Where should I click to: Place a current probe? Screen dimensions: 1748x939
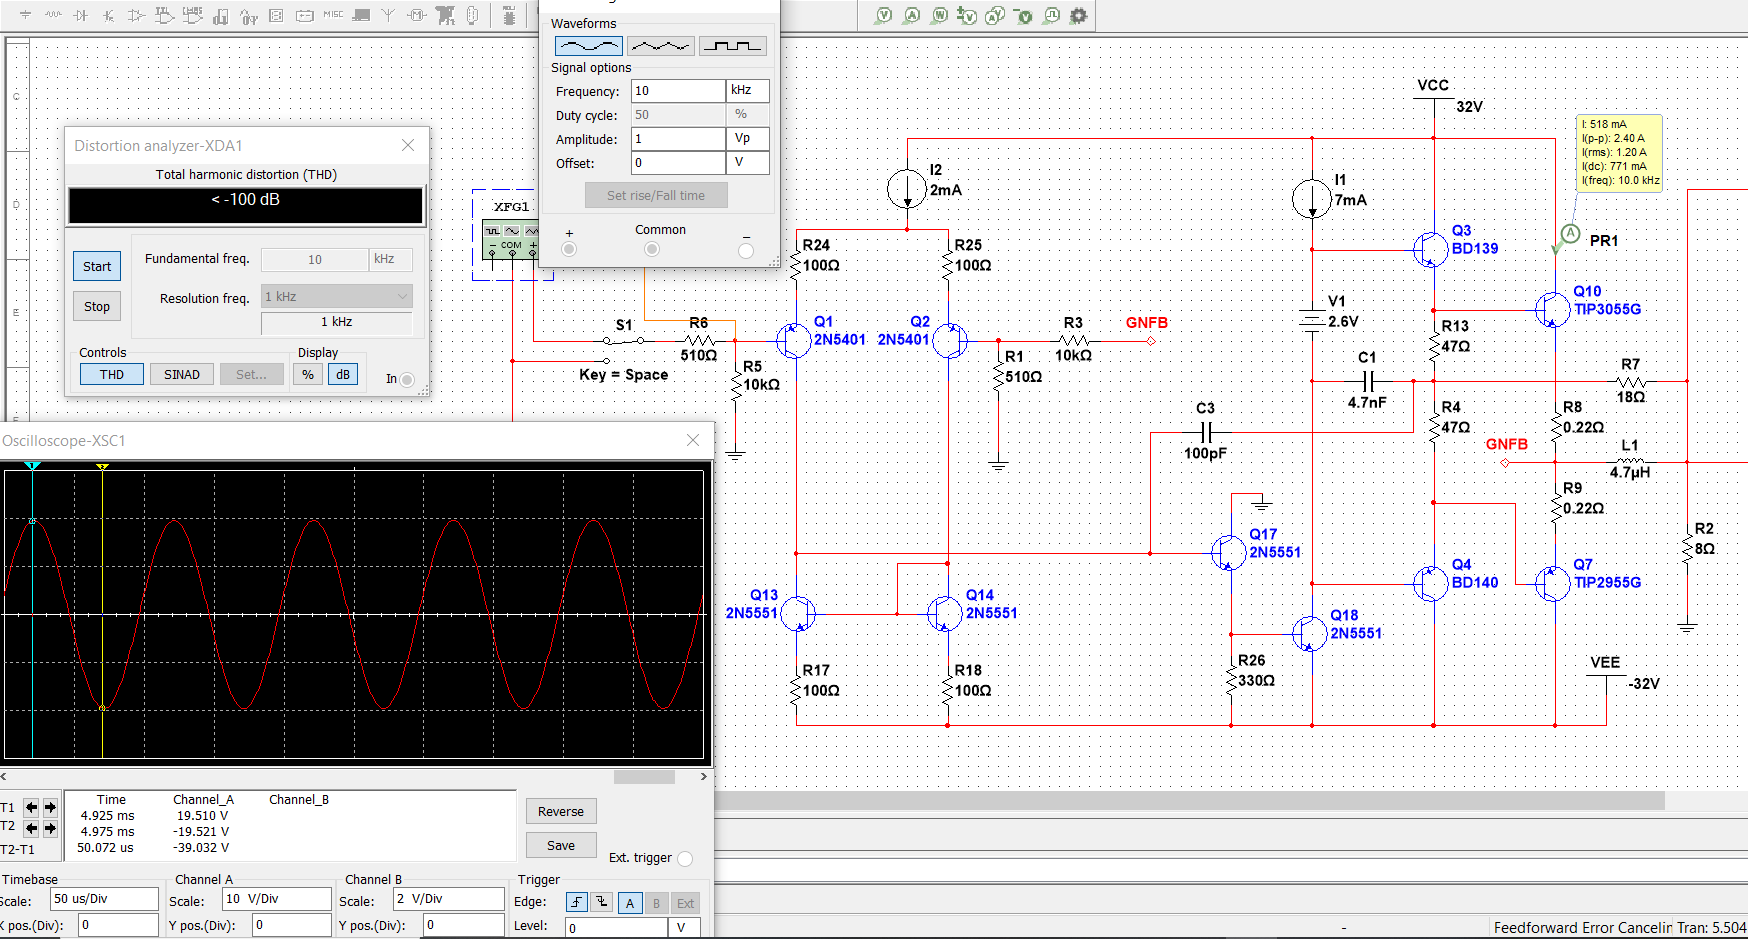[x=912, y=15]
